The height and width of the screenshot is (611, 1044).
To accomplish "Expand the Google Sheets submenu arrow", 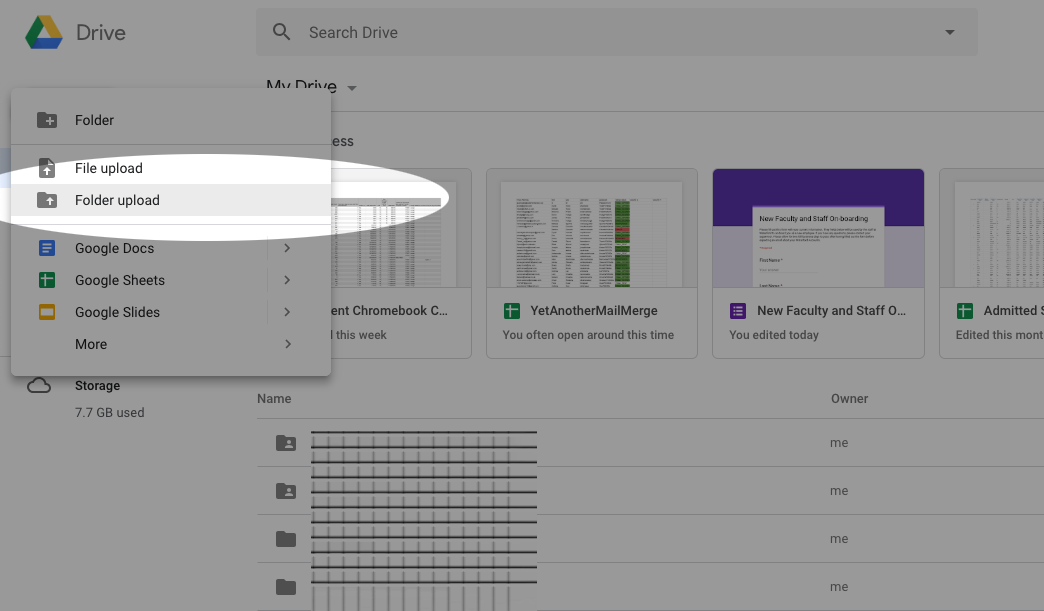I will (x=287, y=280).
